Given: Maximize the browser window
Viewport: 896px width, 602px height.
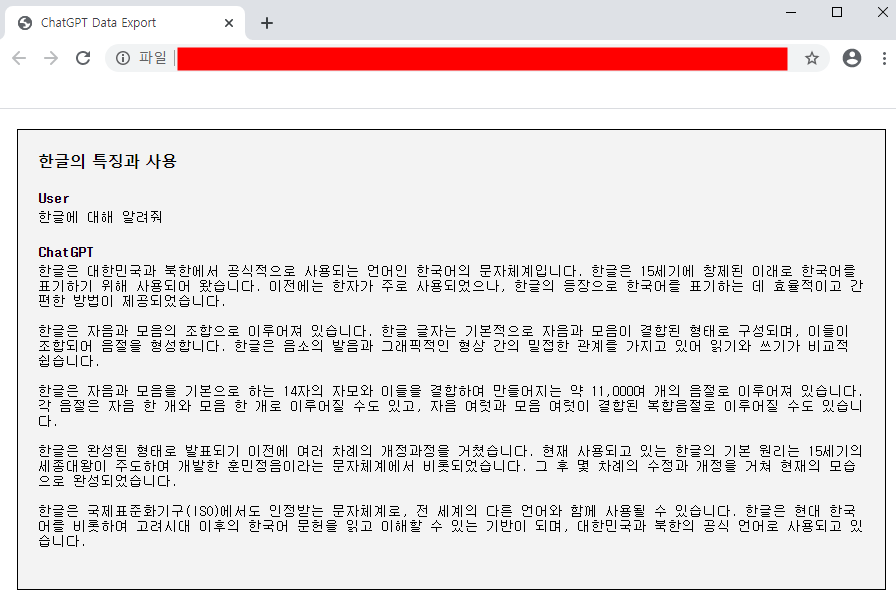Looking at the screenshot, I should pos(837,12).
